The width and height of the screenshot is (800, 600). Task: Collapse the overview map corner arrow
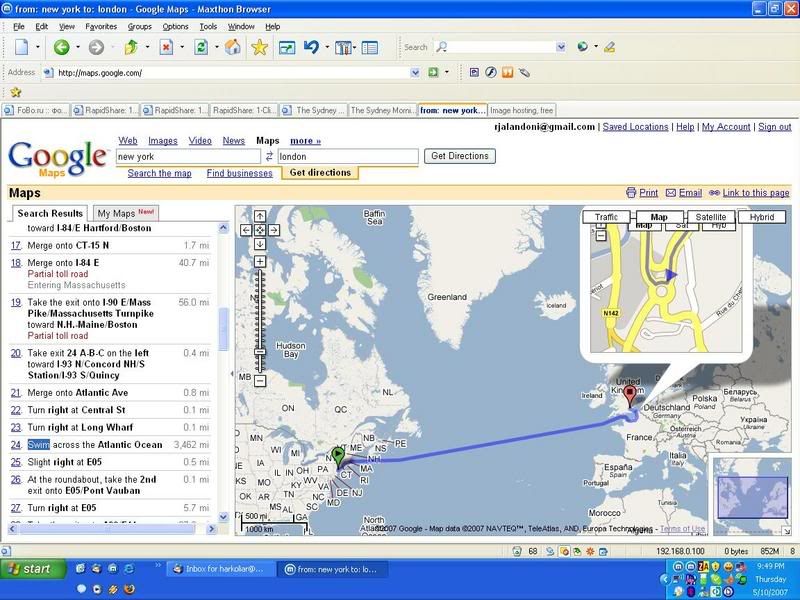point(787,531)
